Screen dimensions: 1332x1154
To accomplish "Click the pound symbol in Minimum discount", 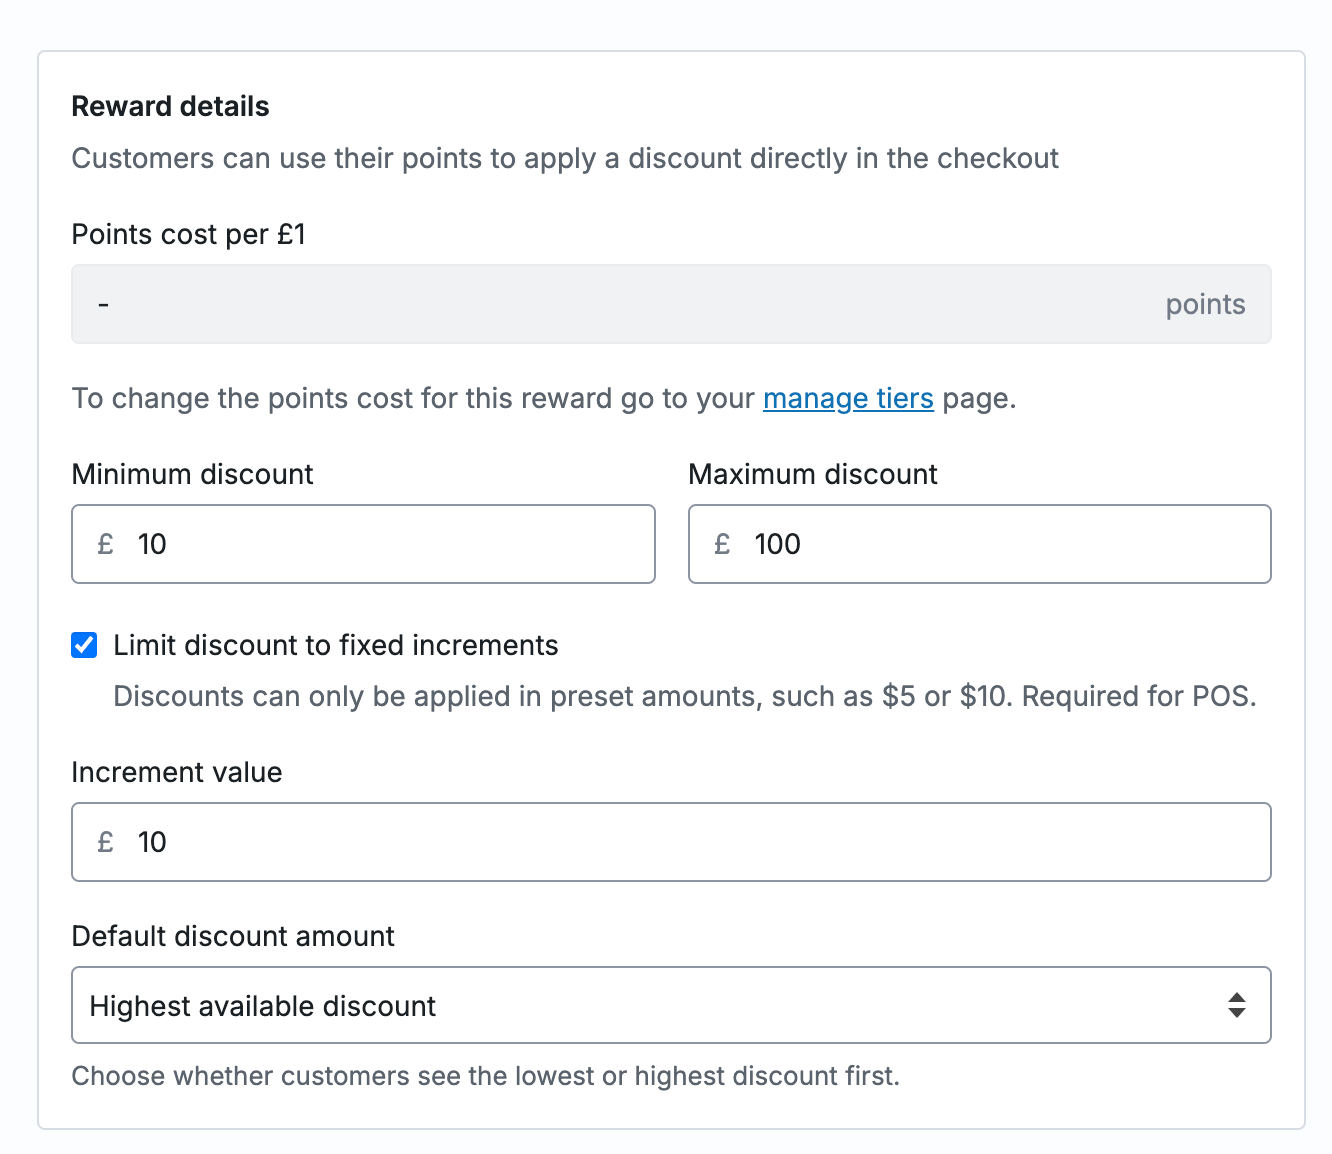I will point(106,544).
